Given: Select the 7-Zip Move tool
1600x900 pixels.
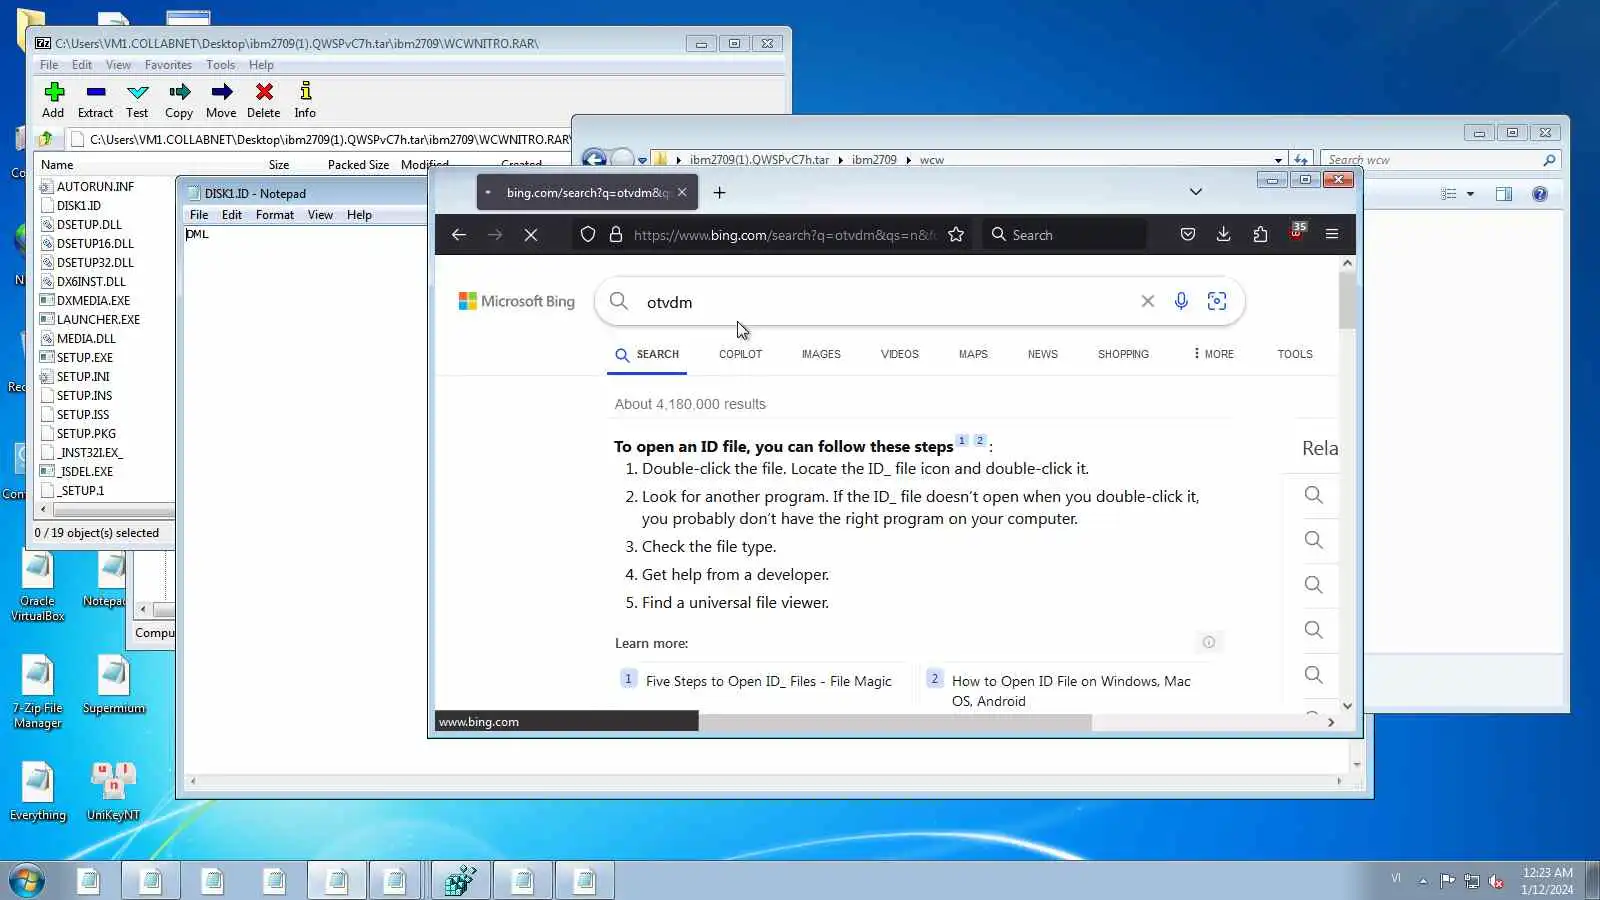Looking at the screenshot, I should click(221, 100).
